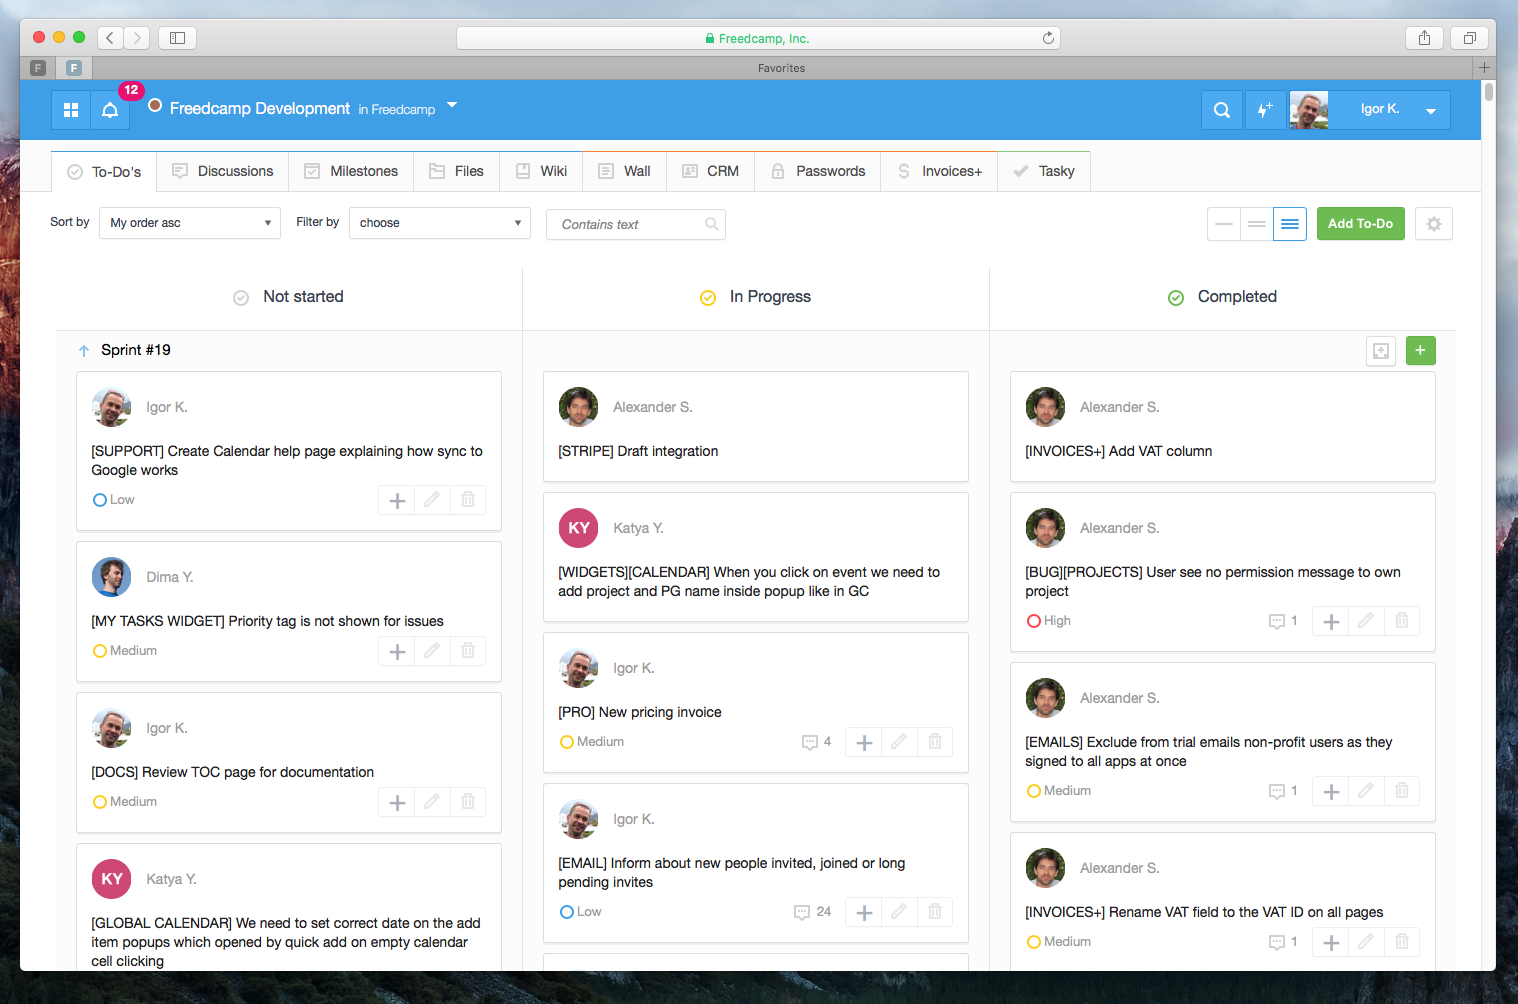The image size is (1518, 1004).
Task: Open the Filter by choose dropdown
Action: [x=440, y=223]
